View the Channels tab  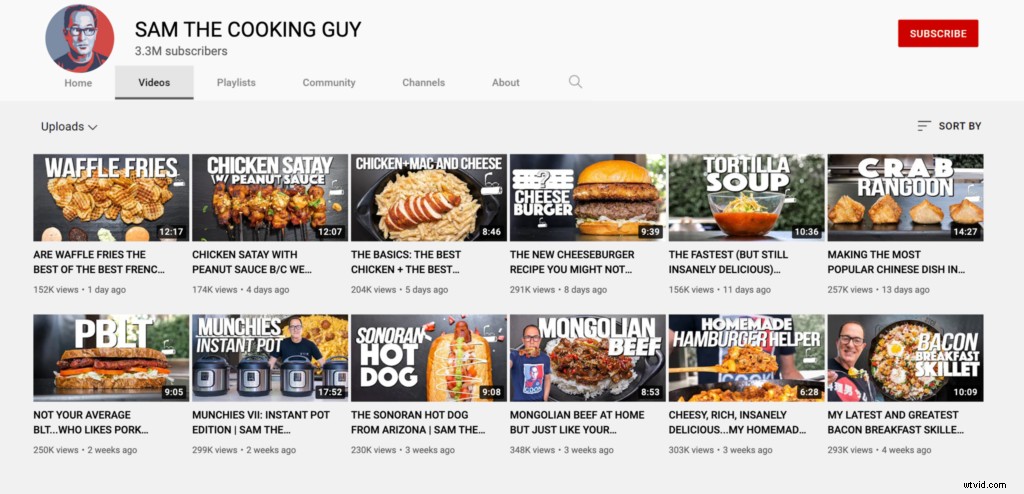(424, 82)
